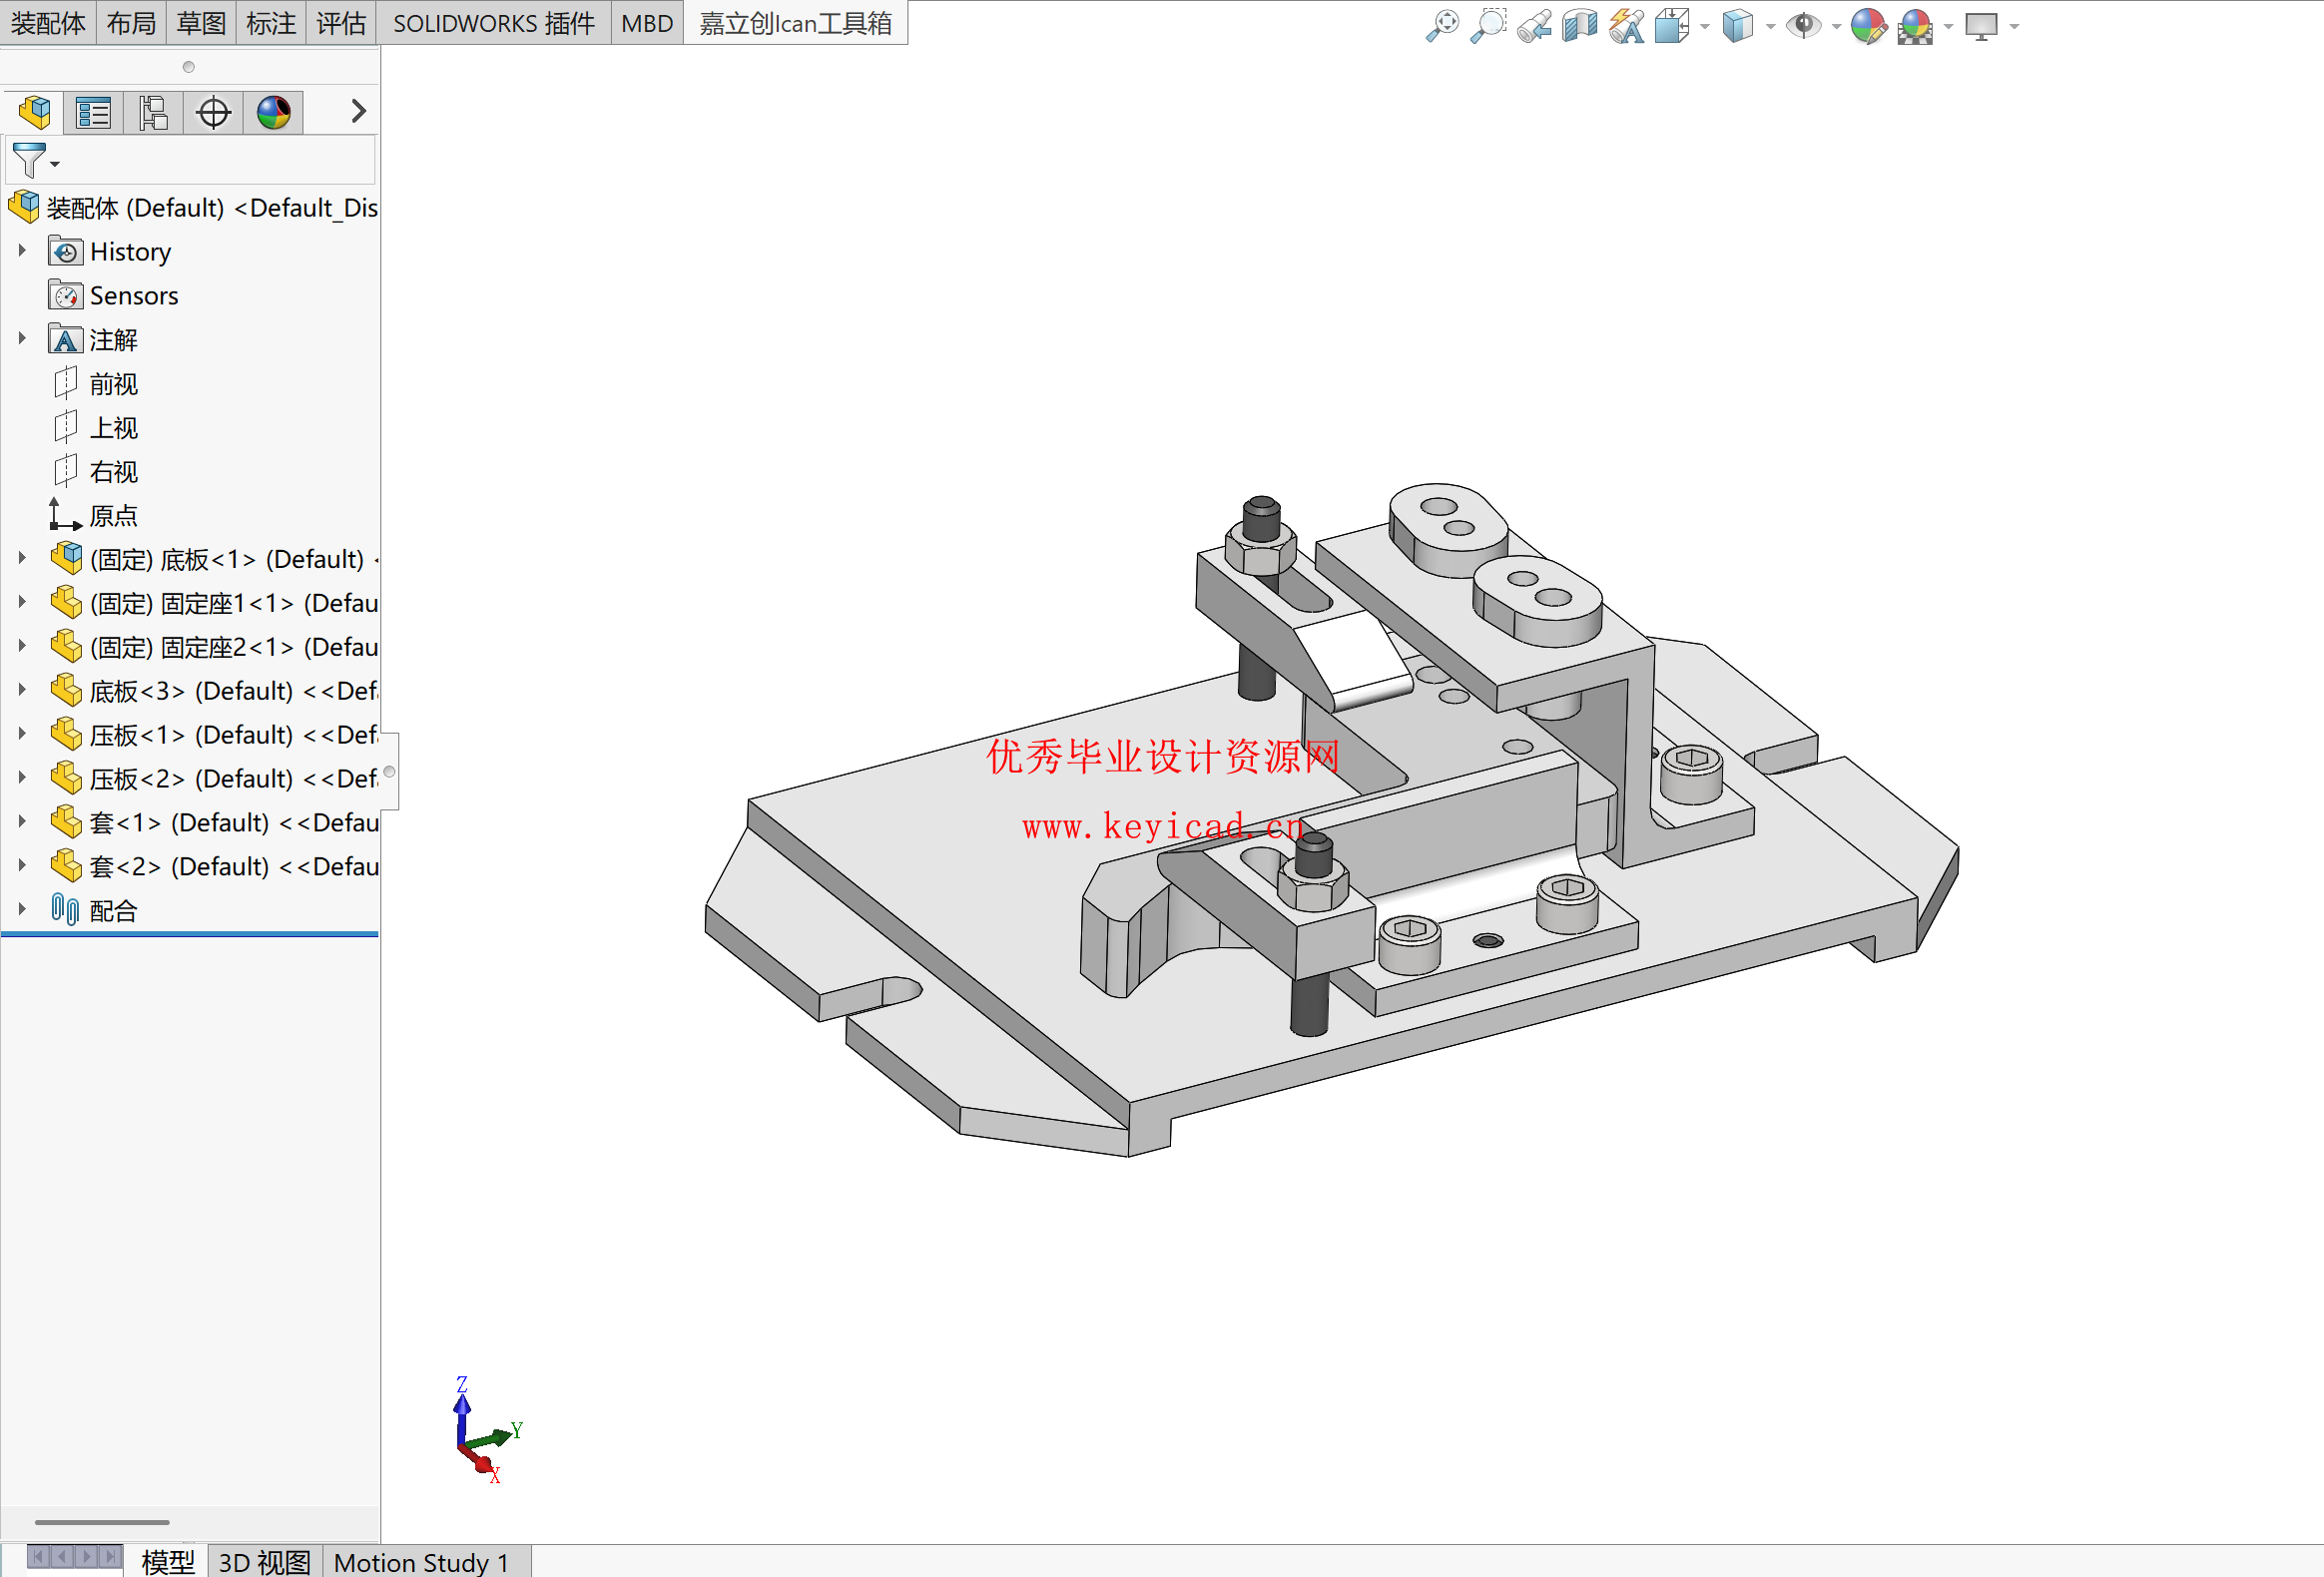Switch to the Motion Study 1 tab

coord(422,1562)
